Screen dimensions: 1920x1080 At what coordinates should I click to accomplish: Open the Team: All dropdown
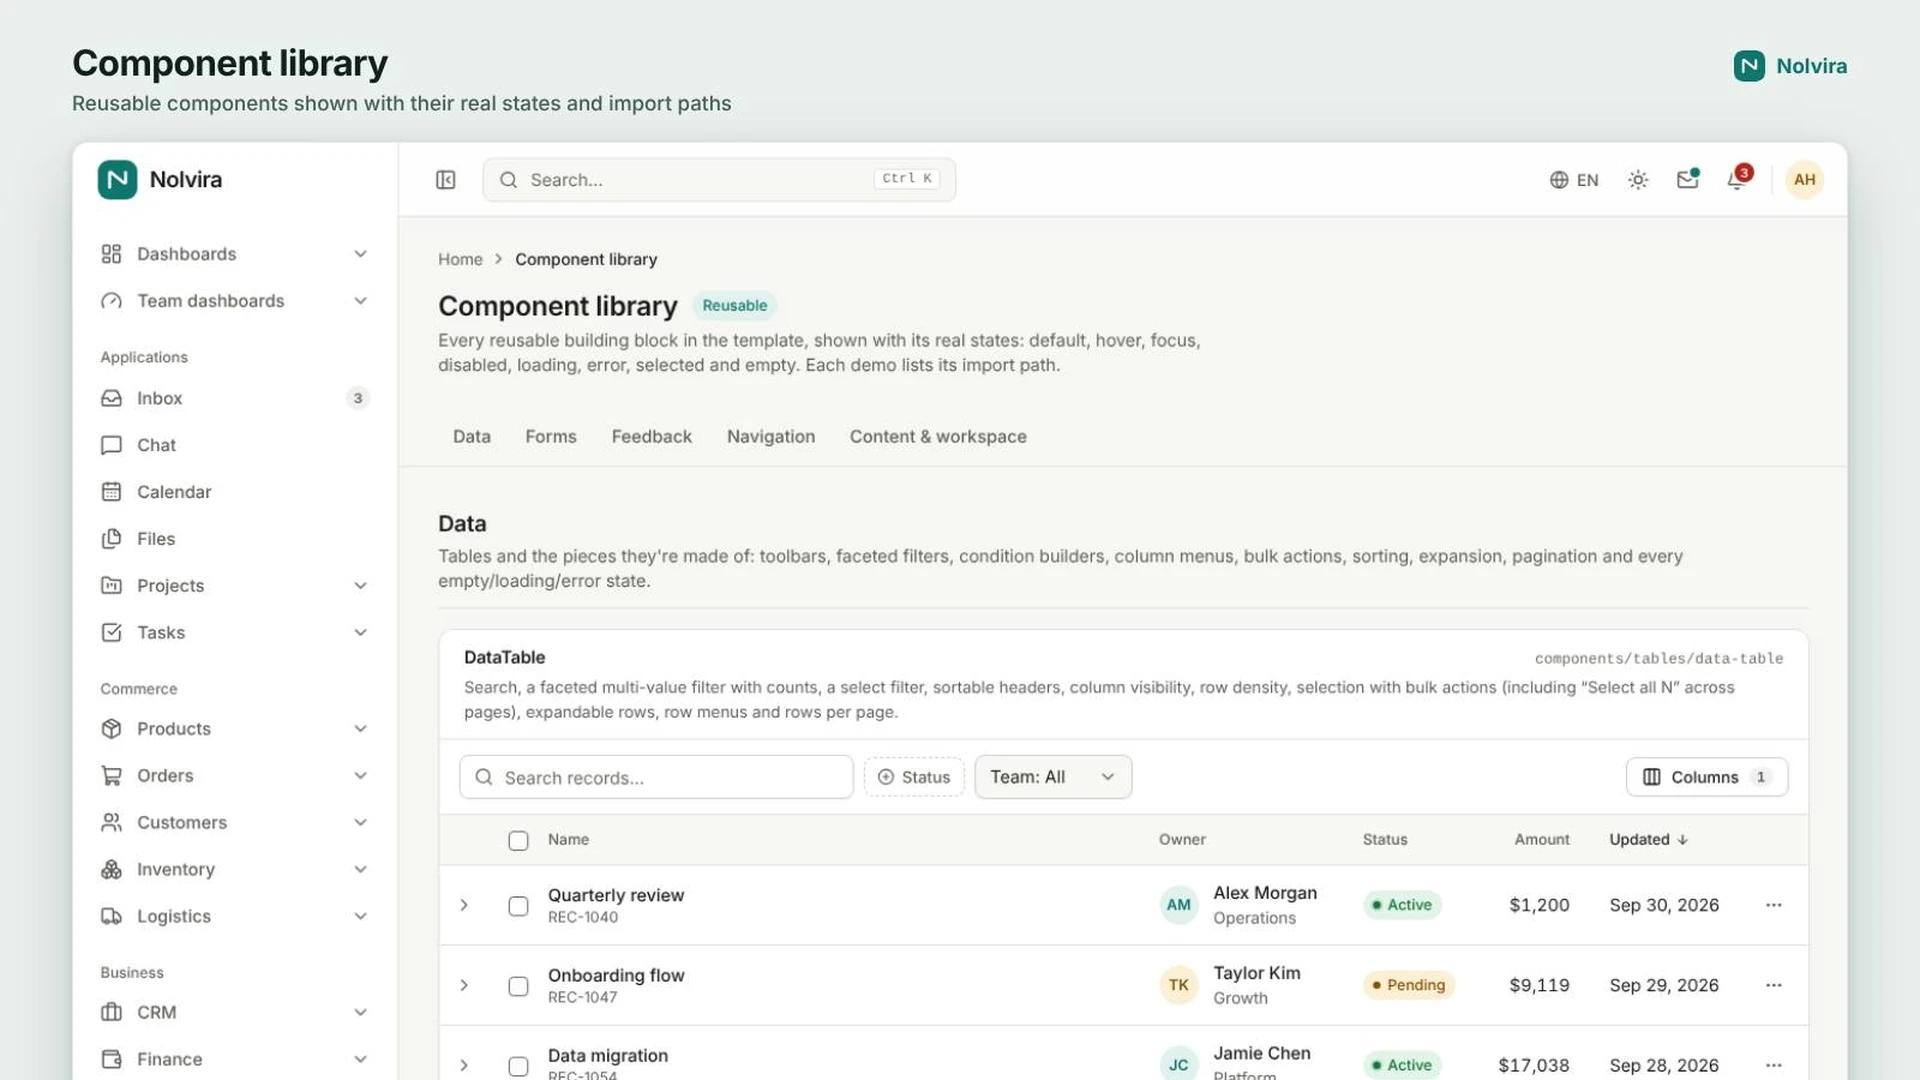click(x=1053, y=777)
